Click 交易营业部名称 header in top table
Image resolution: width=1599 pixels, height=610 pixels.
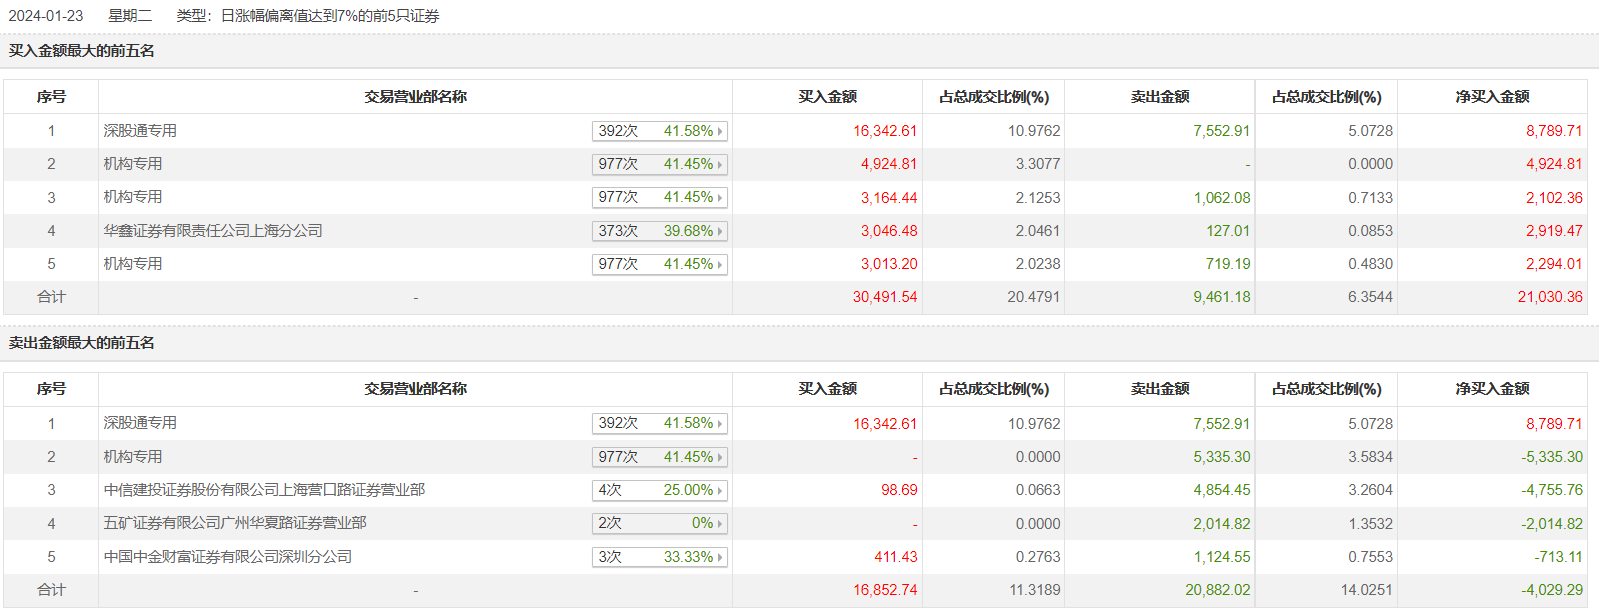[415, 97]
